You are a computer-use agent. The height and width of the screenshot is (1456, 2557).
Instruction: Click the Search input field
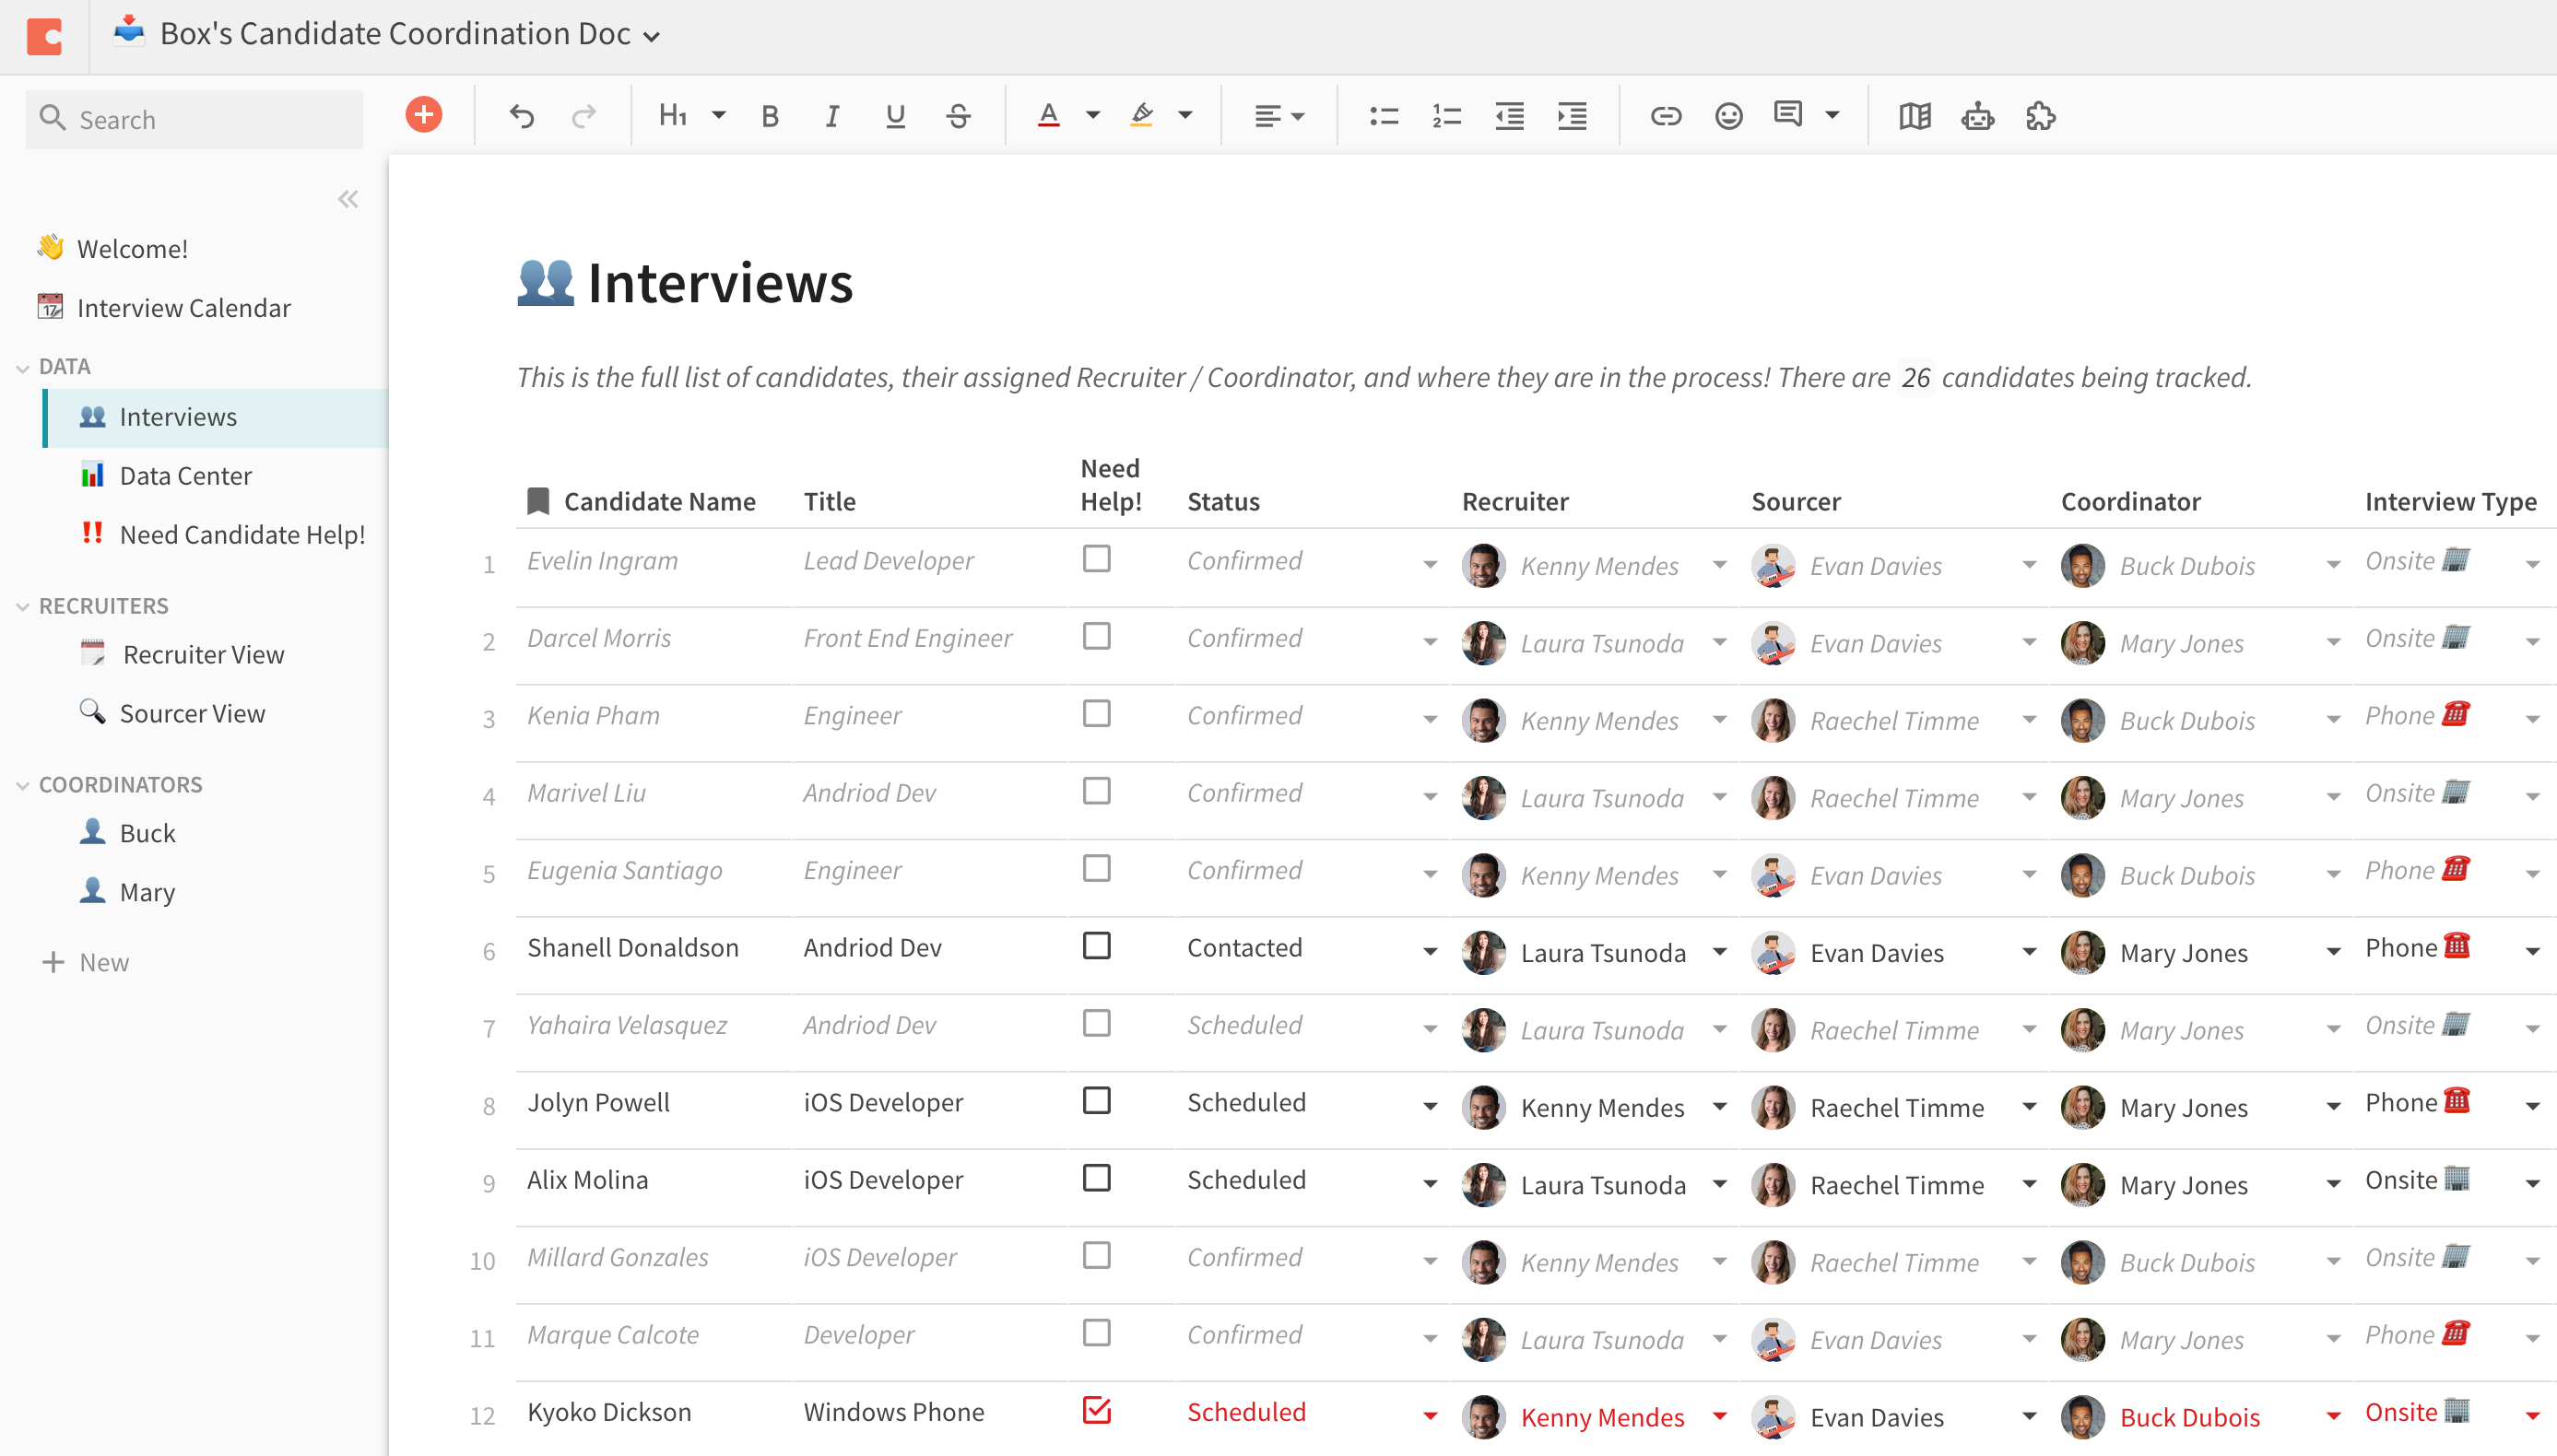point(195,120)
